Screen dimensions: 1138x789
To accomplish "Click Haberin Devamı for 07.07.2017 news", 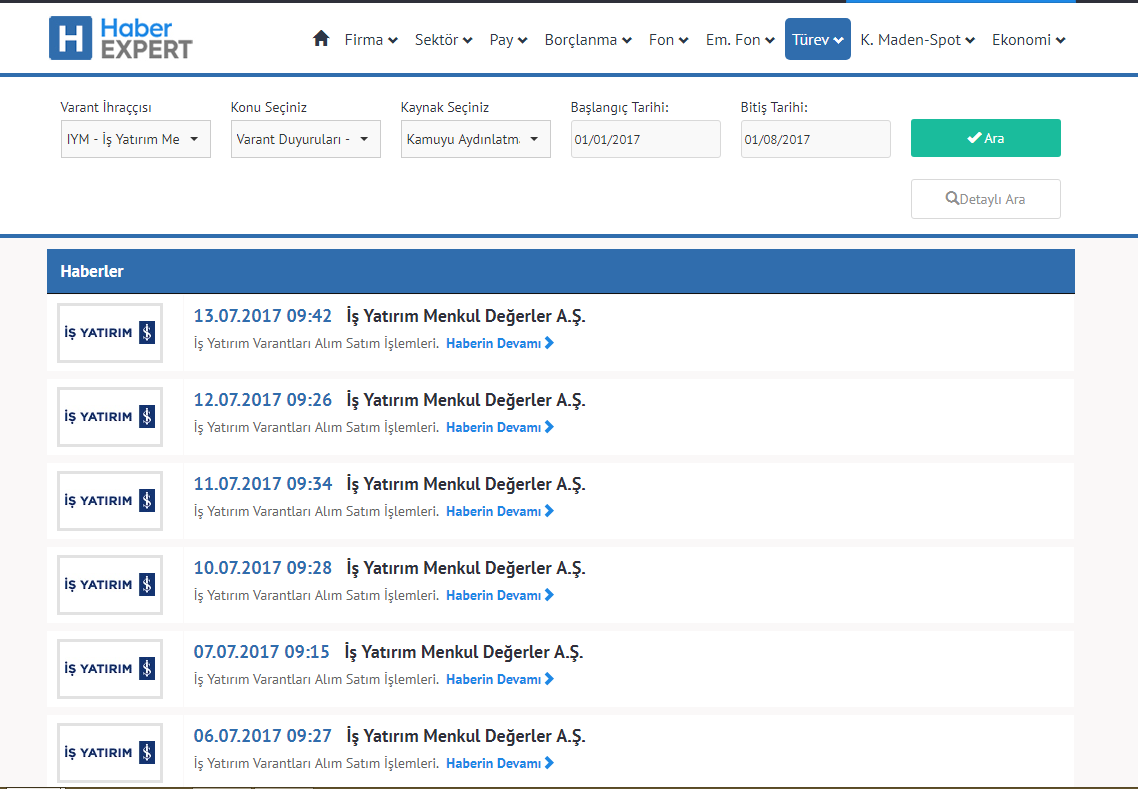I will pos(500,679).
